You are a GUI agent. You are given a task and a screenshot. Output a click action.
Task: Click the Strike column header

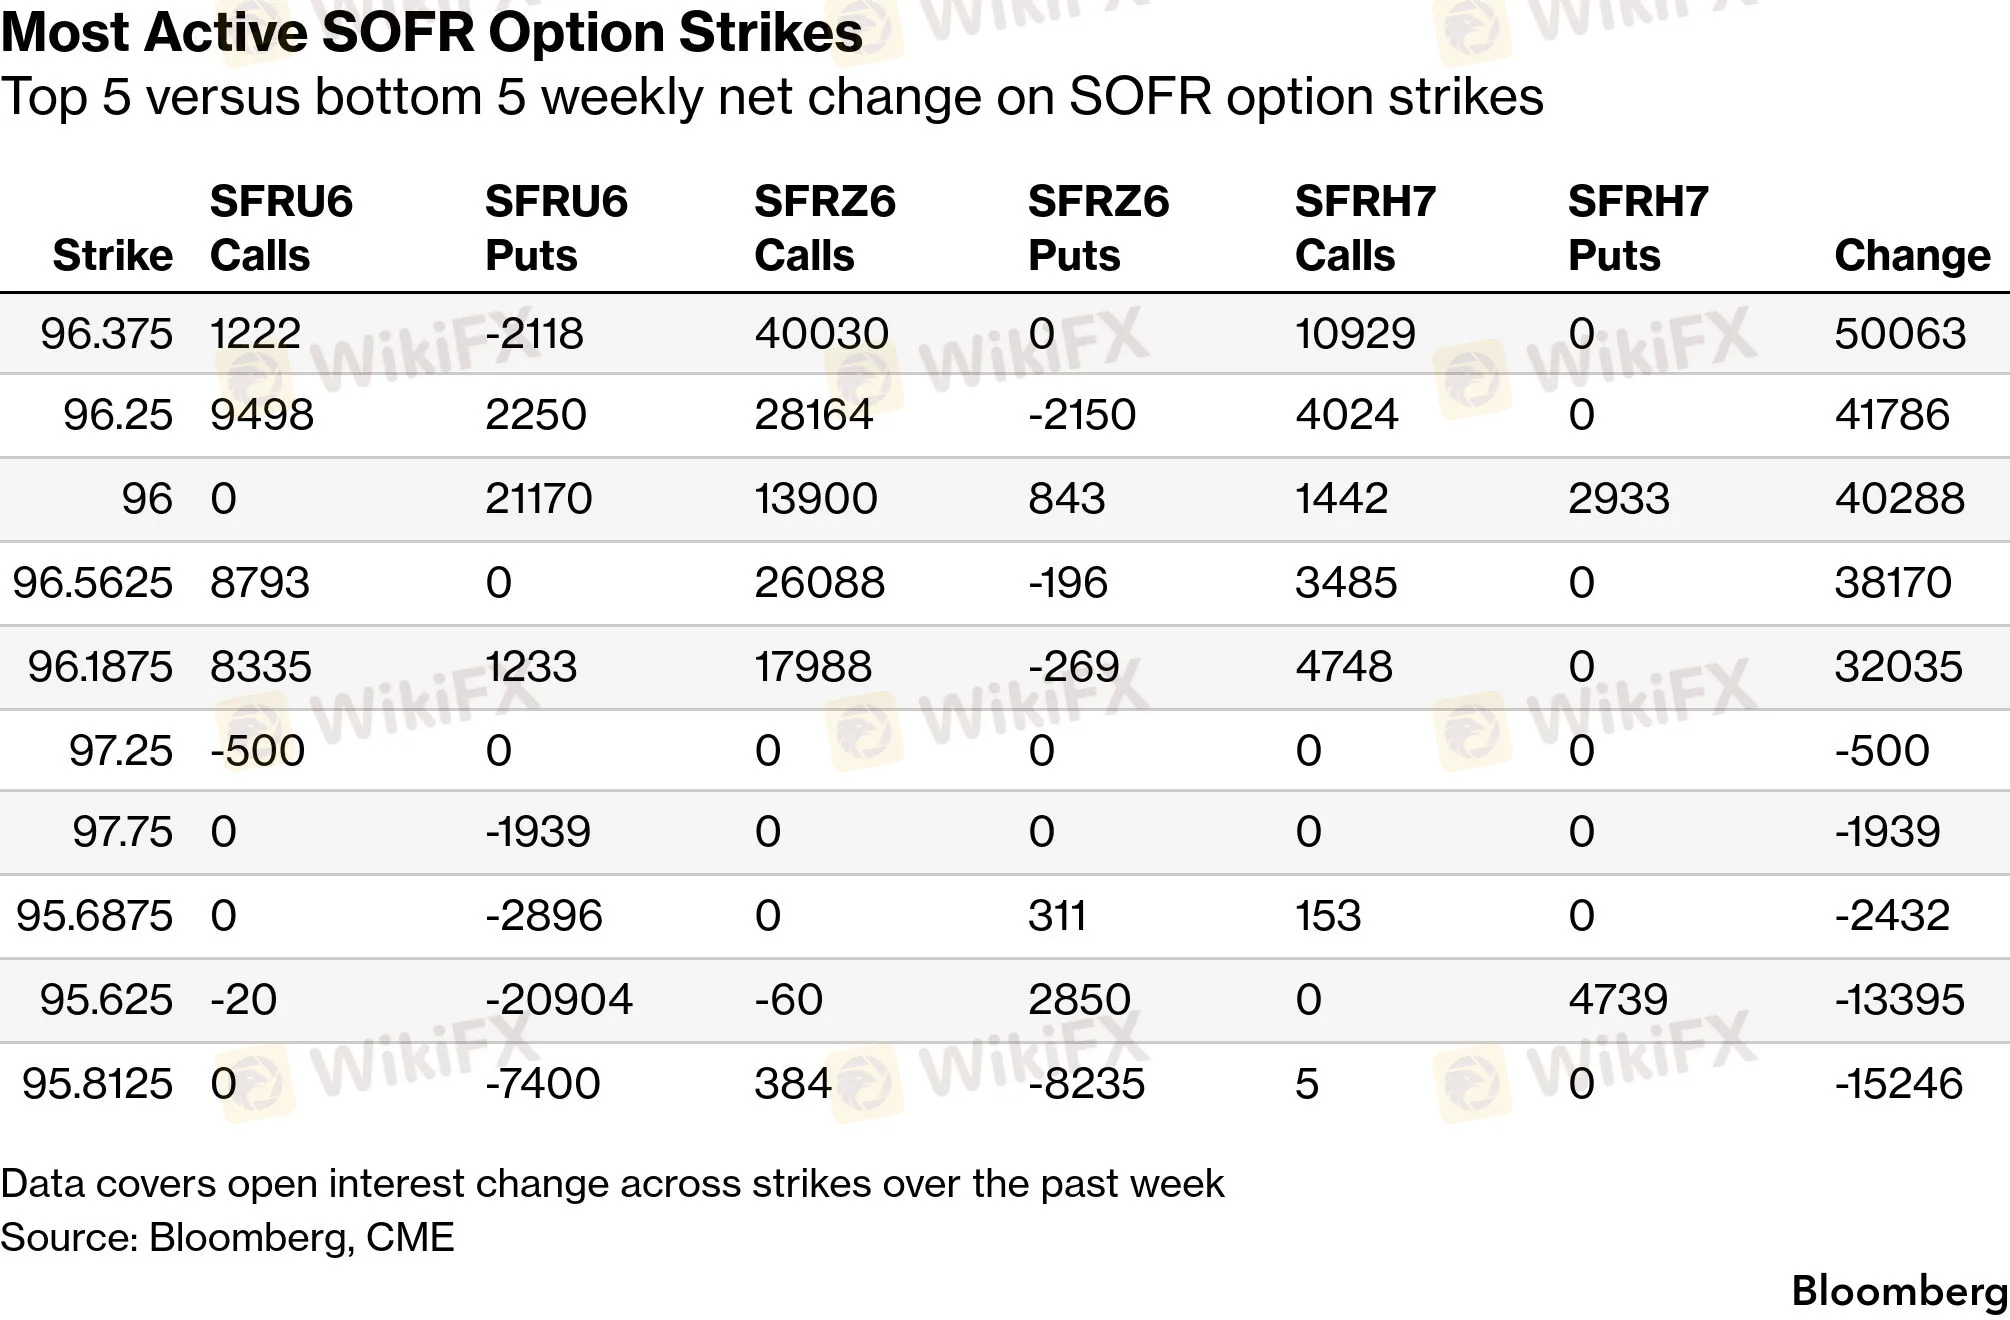(112, 256)
